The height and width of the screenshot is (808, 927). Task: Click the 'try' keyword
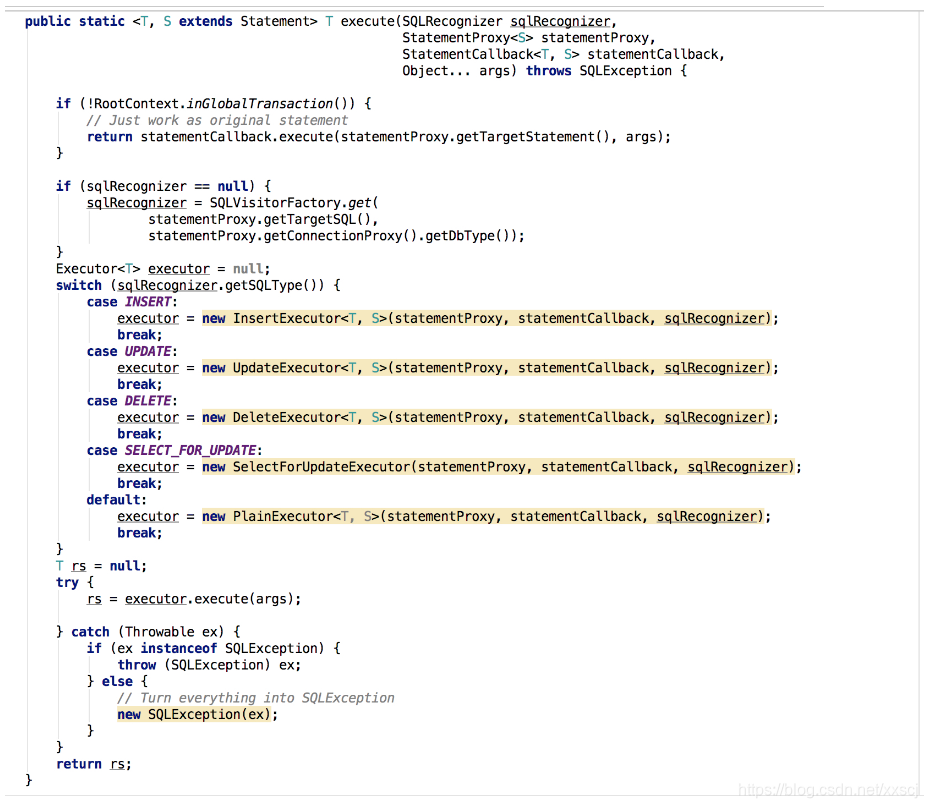tap(67, 583)
